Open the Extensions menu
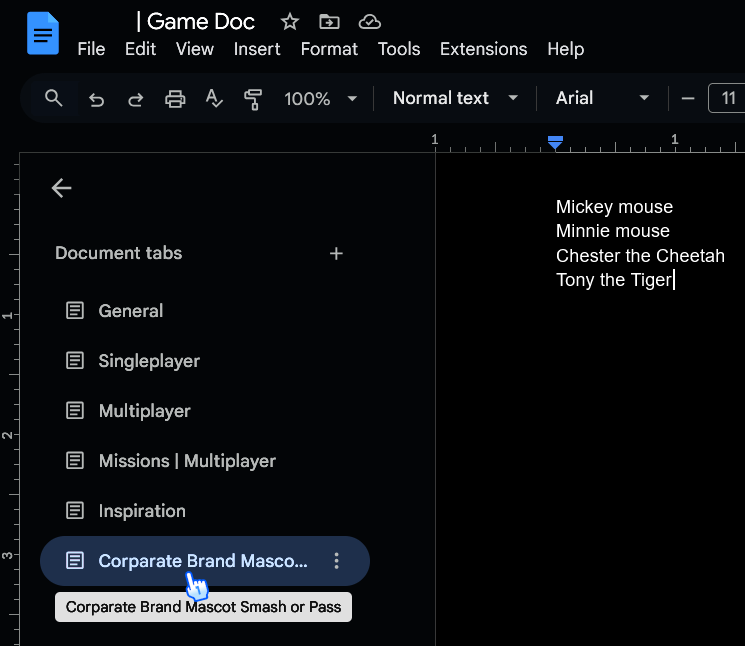This screenshot has height=646, width=745. [484, 49]
